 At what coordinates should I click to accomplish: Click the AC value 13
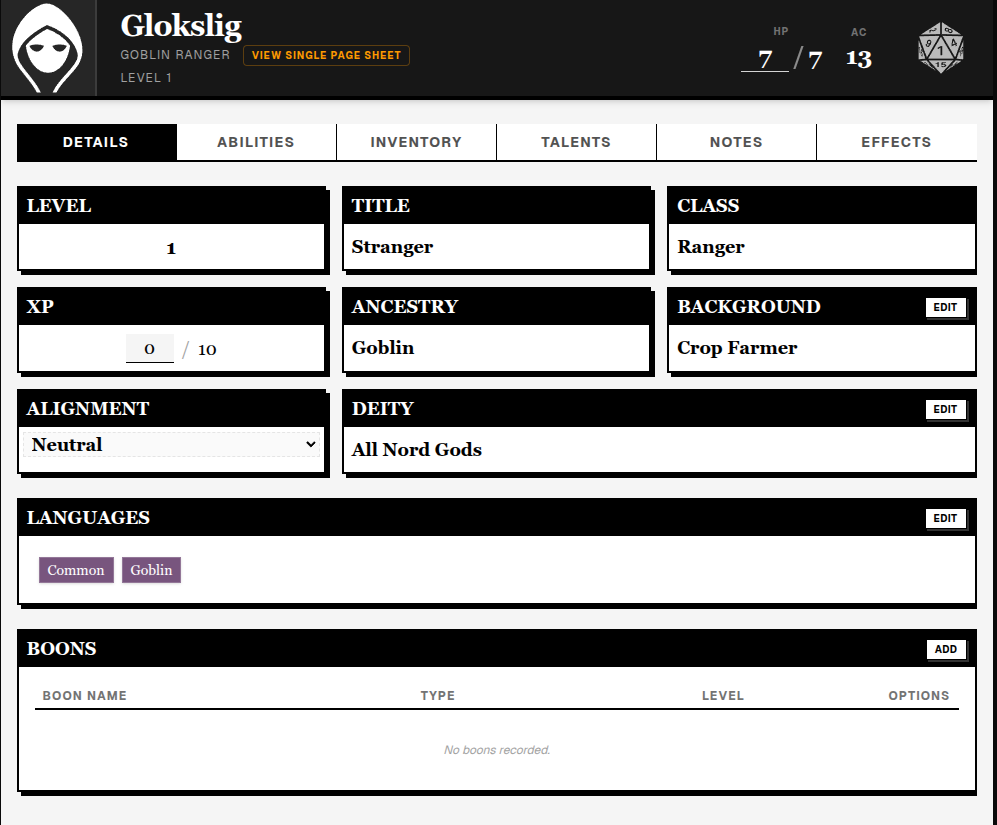(858, 59)
